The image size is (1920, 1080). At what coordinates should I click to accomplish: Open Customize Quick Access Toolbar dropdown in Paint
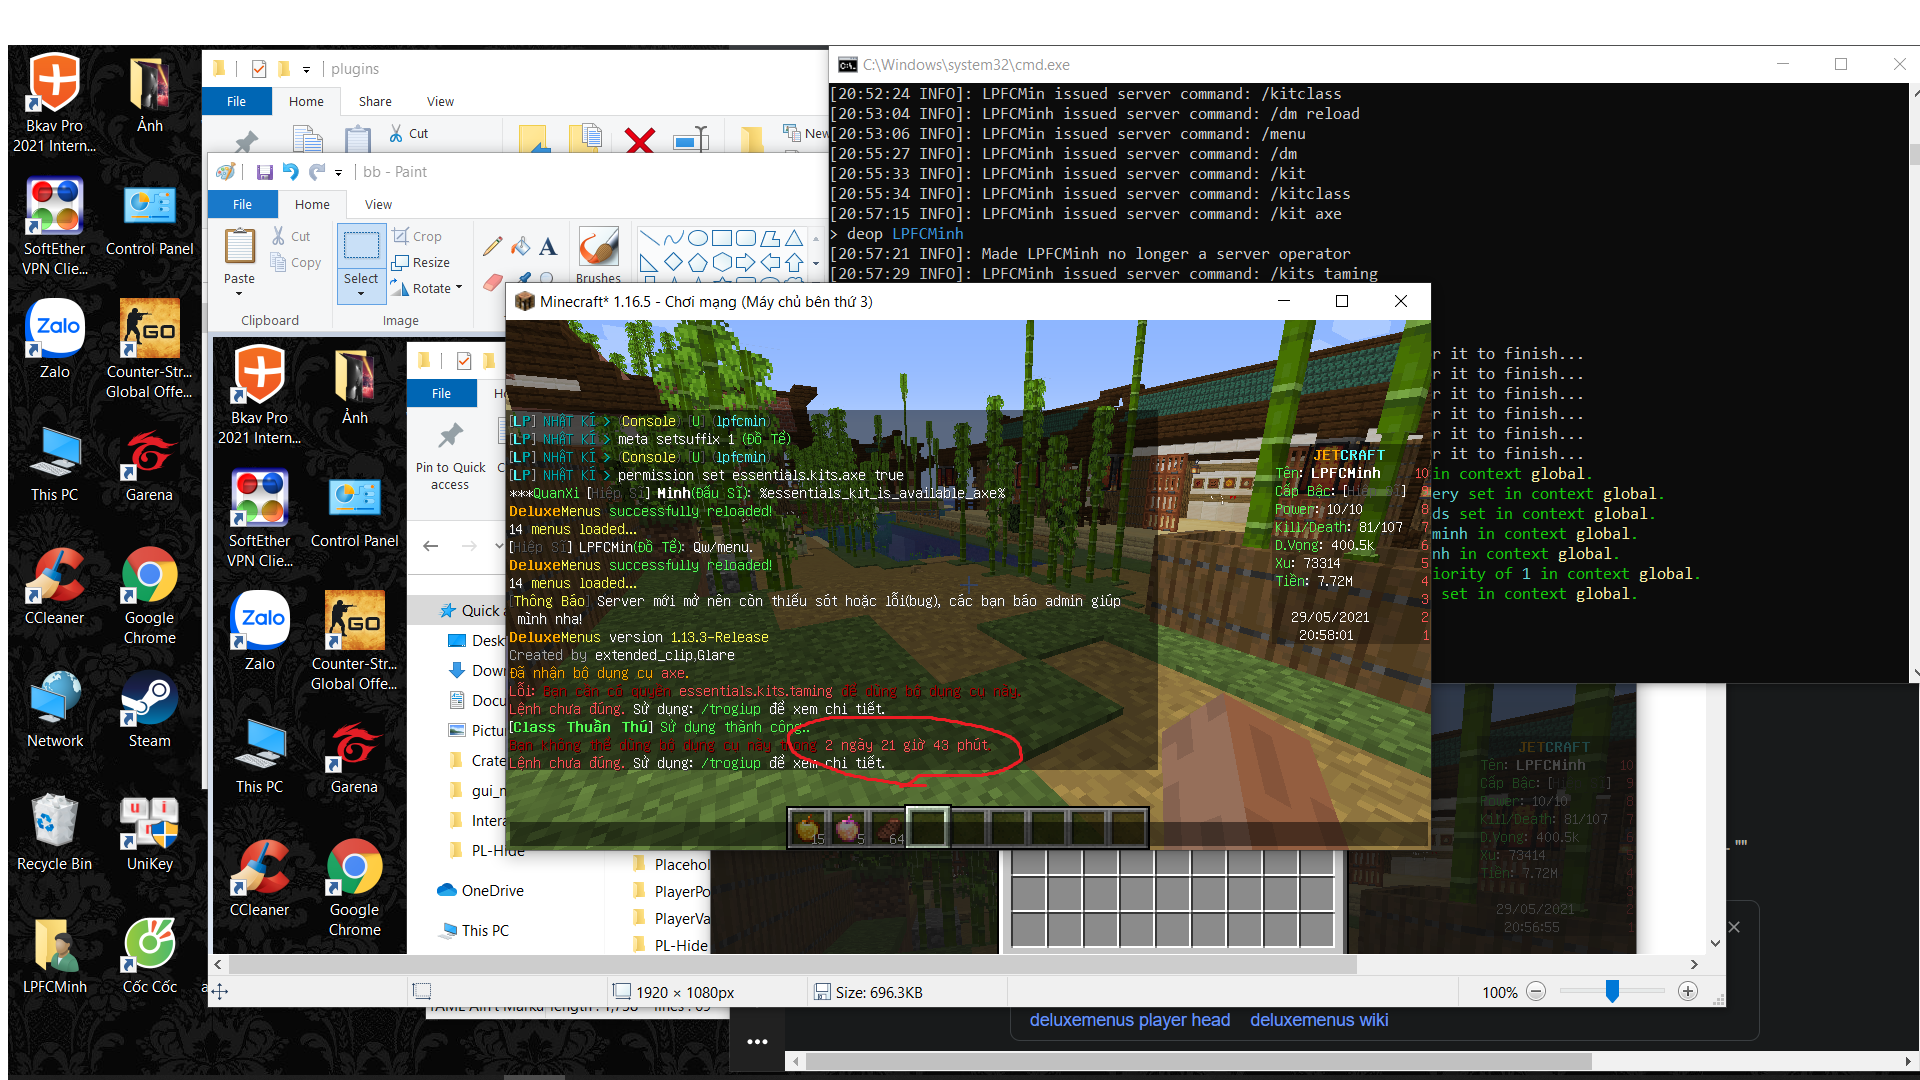[x=338, y=173]
